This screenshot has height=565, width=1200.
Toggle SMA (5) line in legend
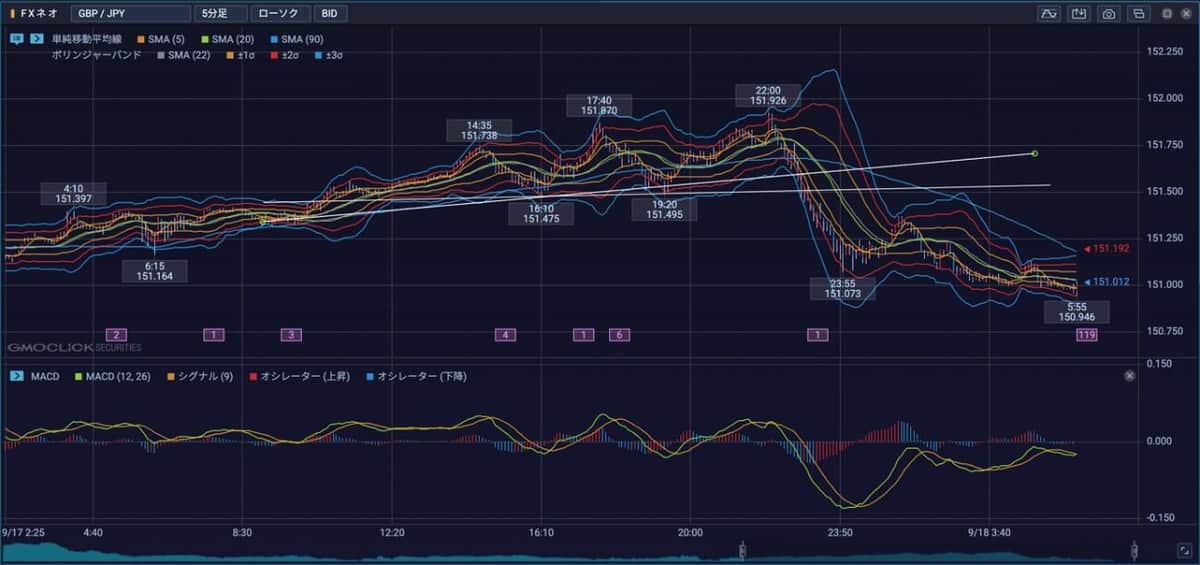pos(160,39)
